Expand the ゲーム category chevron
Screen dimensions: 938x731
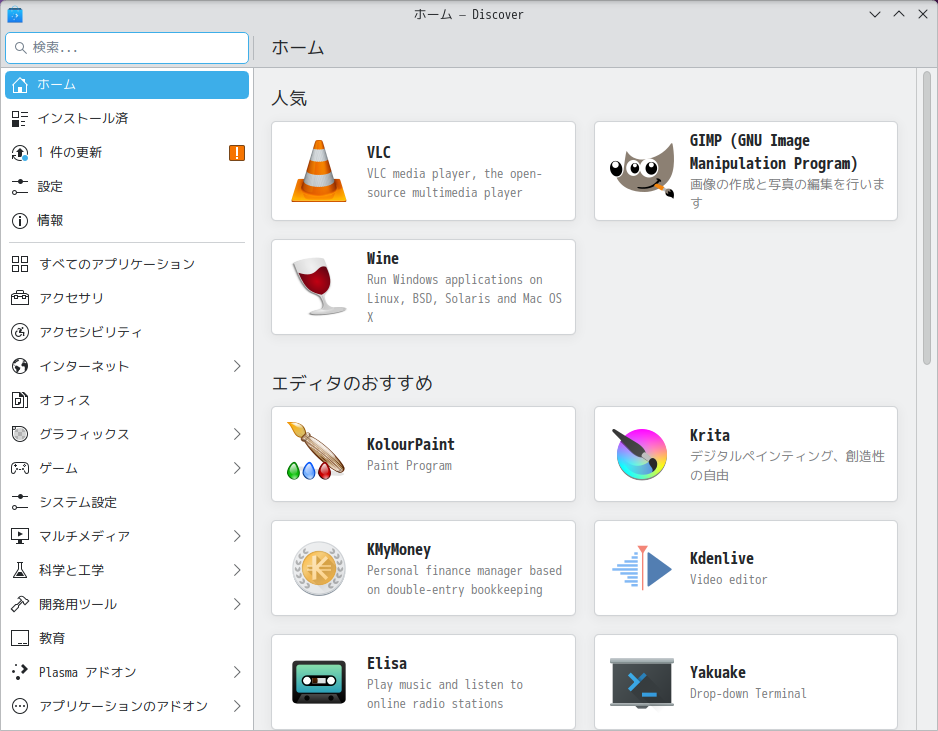237,468
